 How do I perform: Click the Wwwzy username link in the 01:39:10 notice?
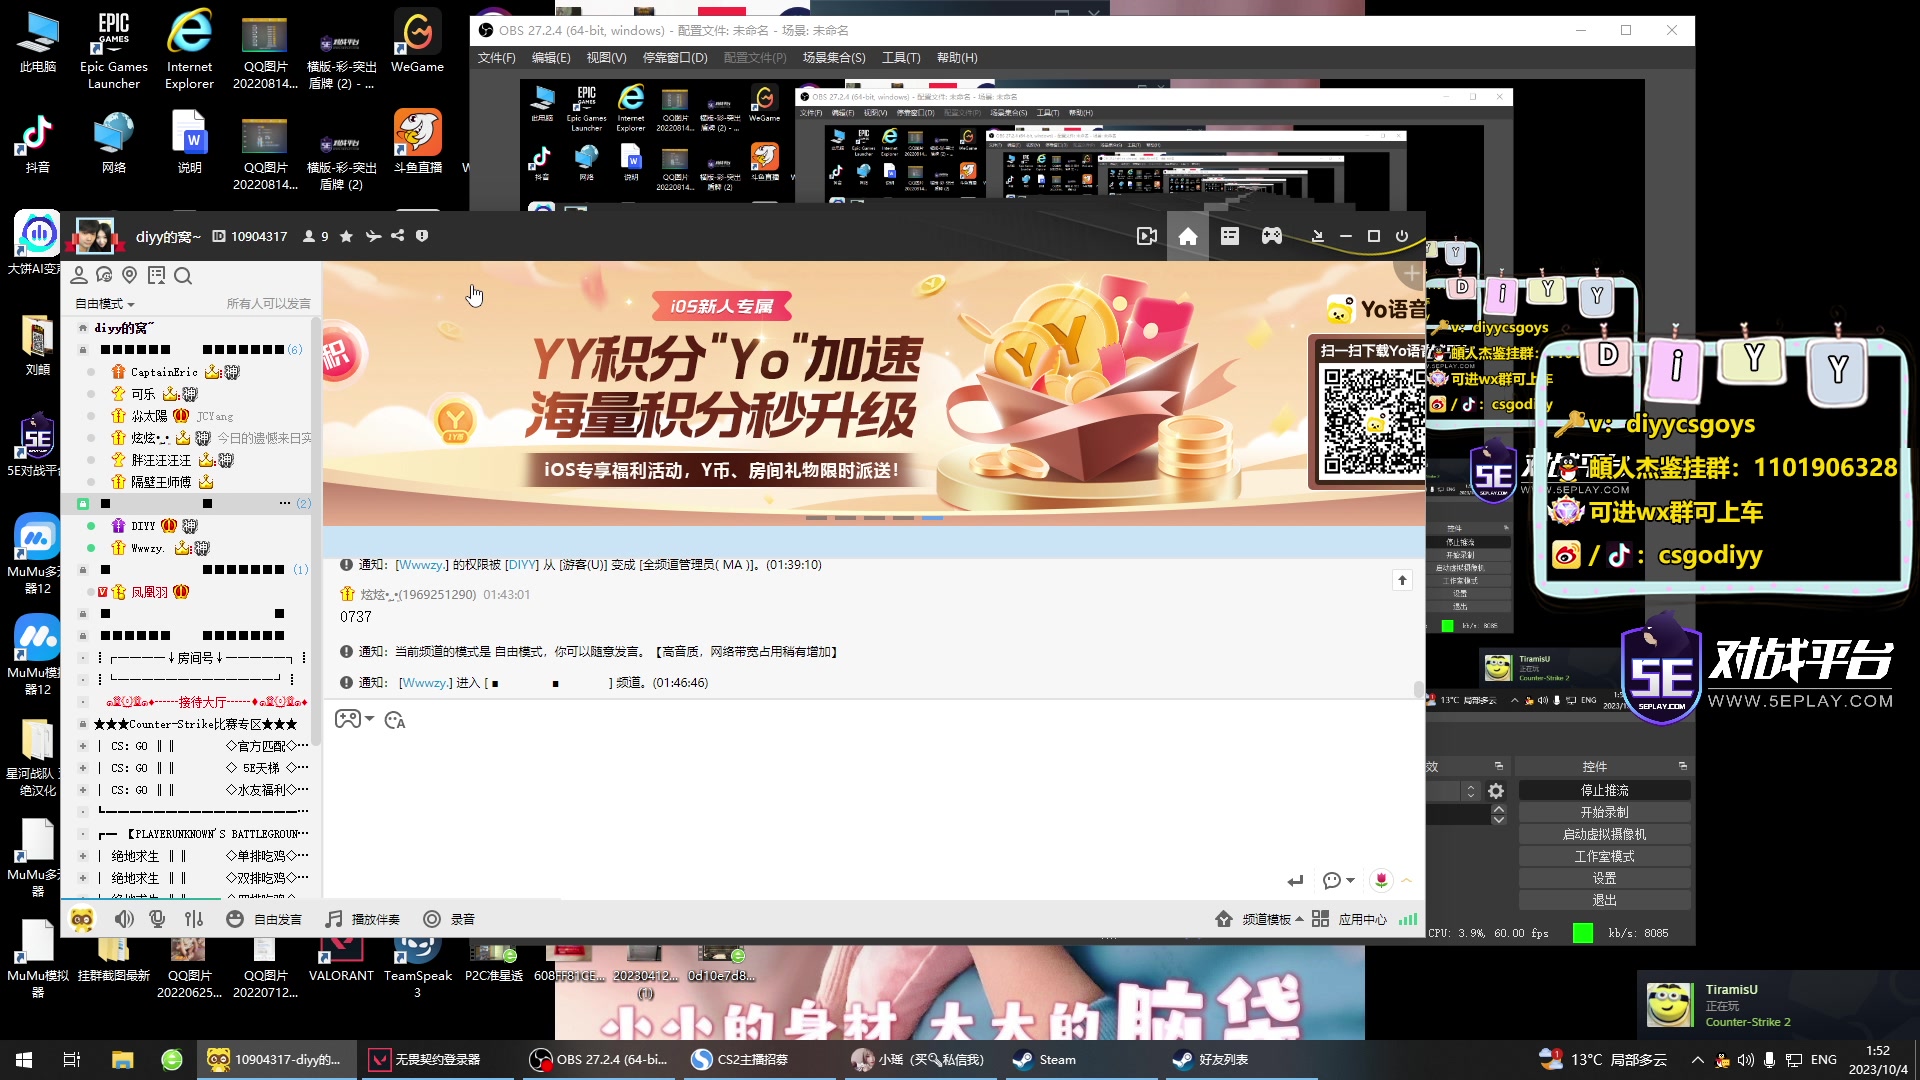point(423,565)
